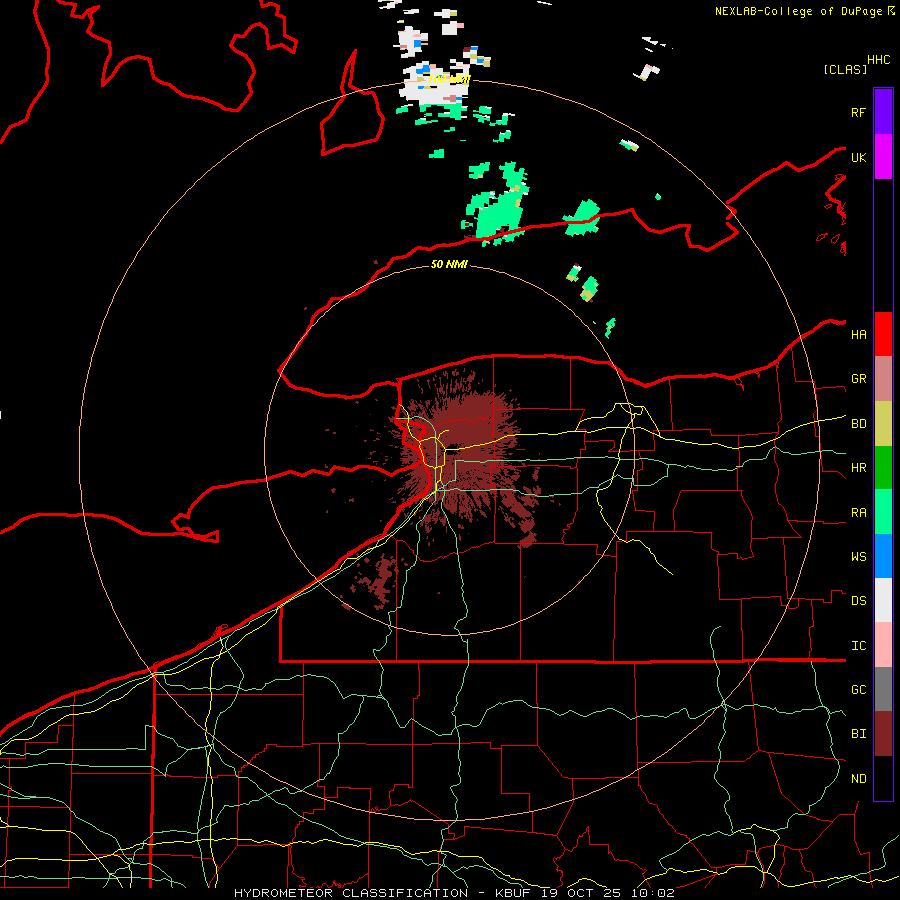Click the BI brown legend color swatch

(x=883, y=734)
